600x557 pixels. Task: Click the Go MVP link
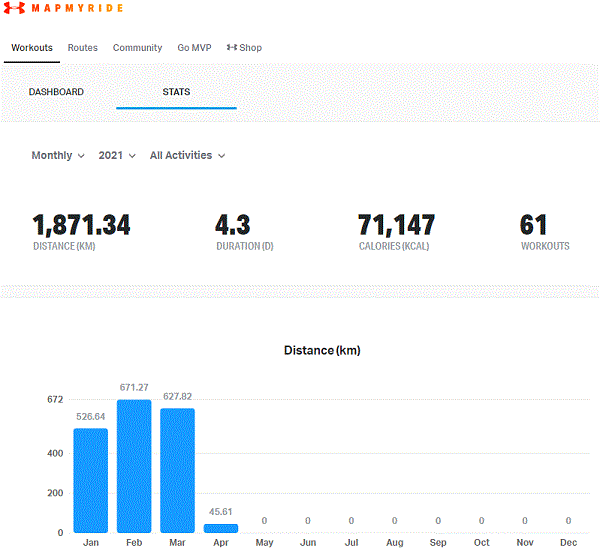click(x=194, y=48)
